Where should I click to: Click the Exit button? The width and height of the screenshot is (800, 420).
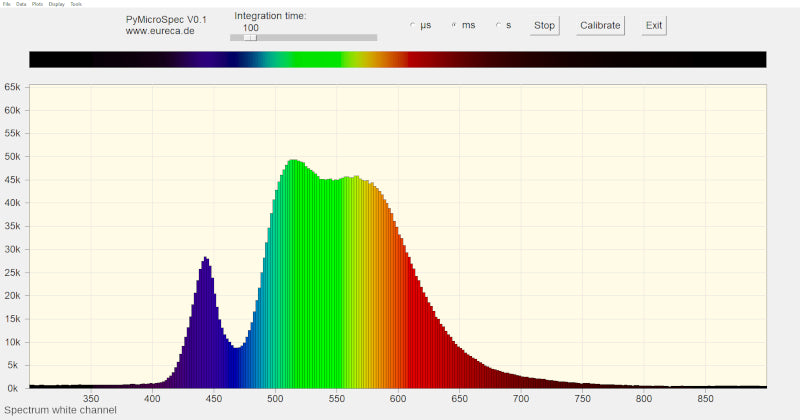(x=654, y=25)
